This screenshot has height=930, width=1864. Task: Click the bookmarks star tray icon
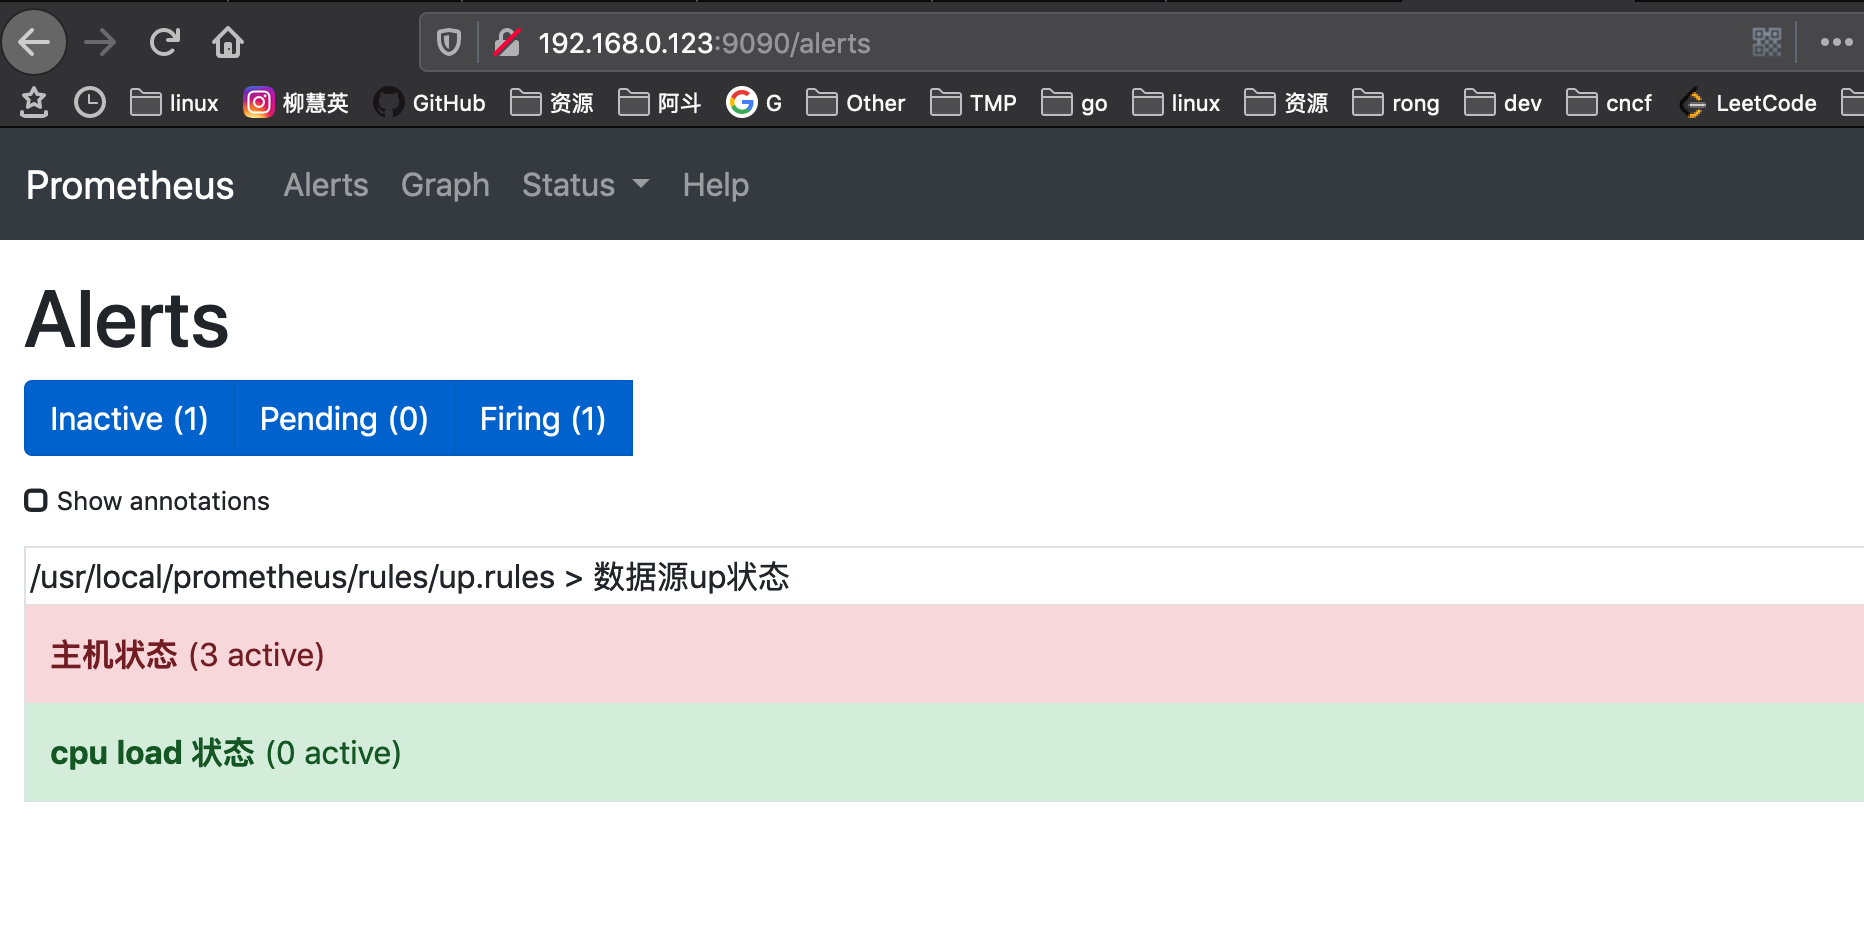tap(34, 102)
